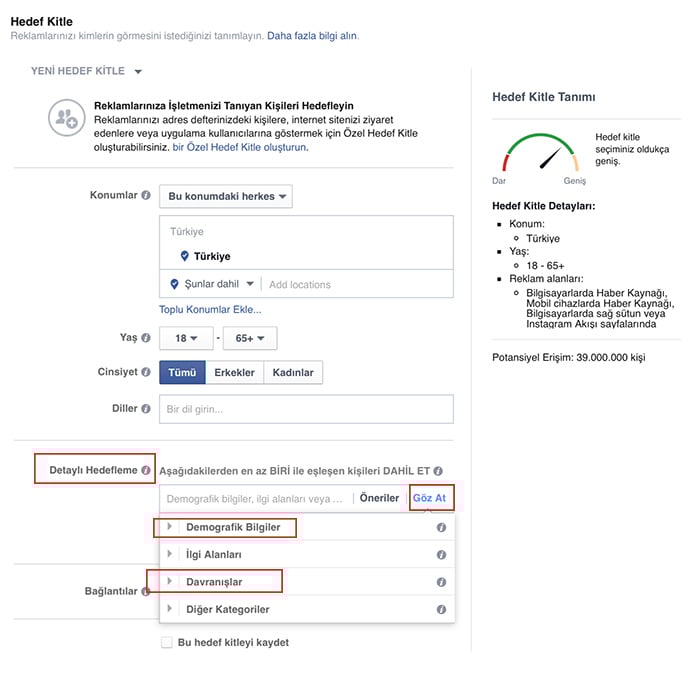Click info icon next to Yaş
Viewport: 700px width, 679px height.
[146, 337]
